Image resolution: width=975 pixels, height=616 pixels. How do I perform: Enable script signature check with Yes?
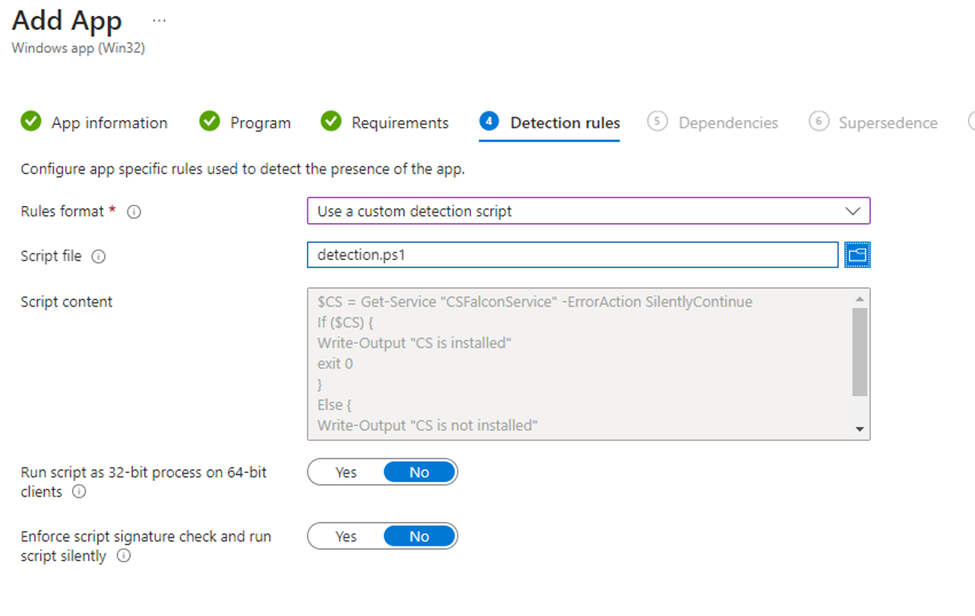[x=346, y=536]
